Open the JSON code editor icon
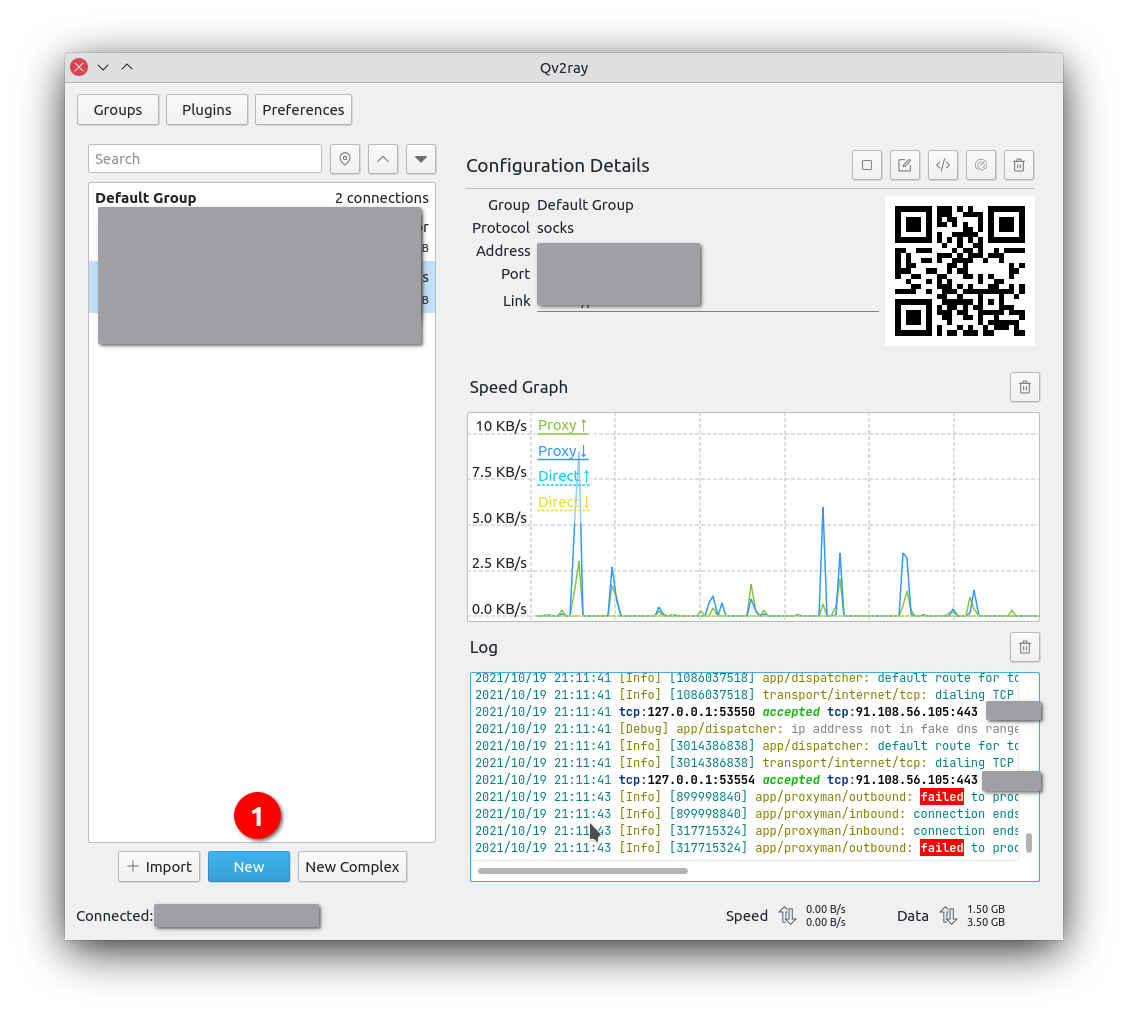Image resolution: width=1128 pixels, height=1017 pixels. coord(943,165)
